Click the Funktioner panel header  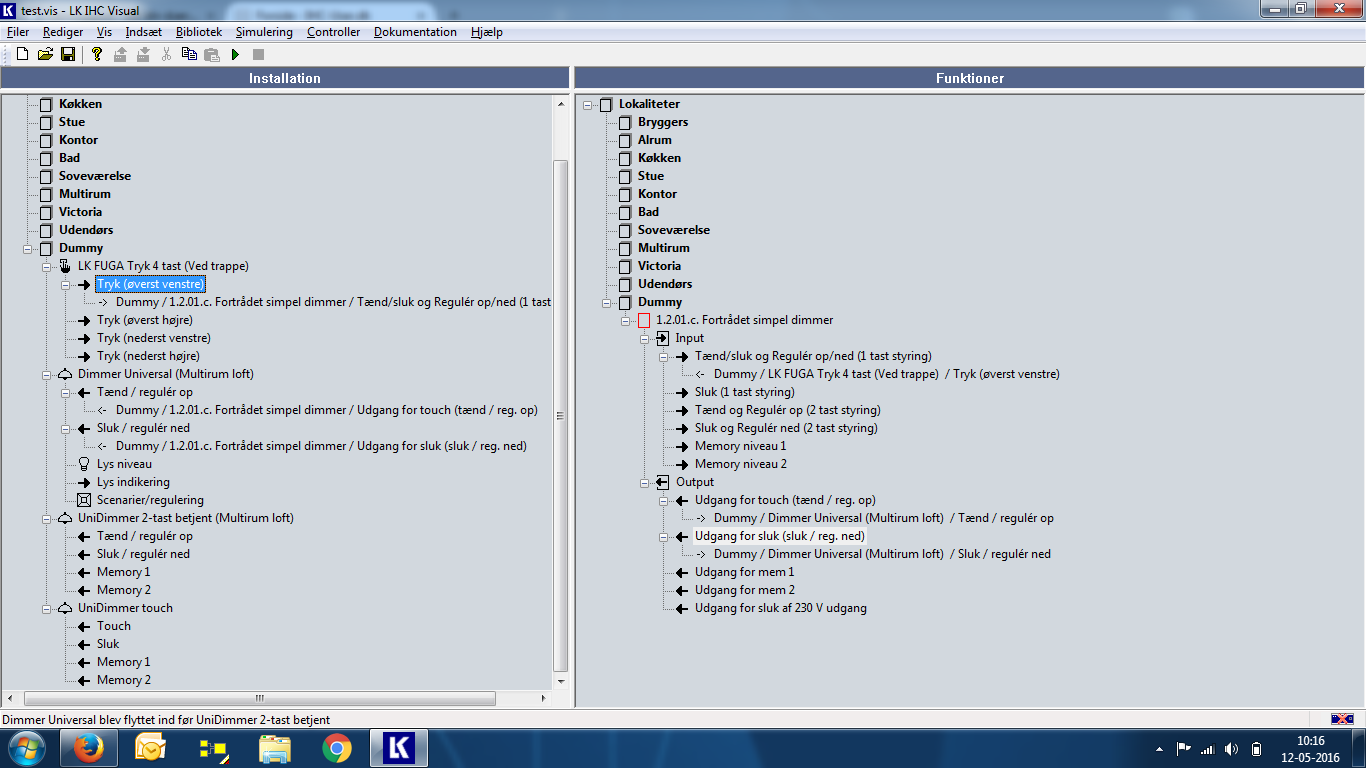pos(970,78)
